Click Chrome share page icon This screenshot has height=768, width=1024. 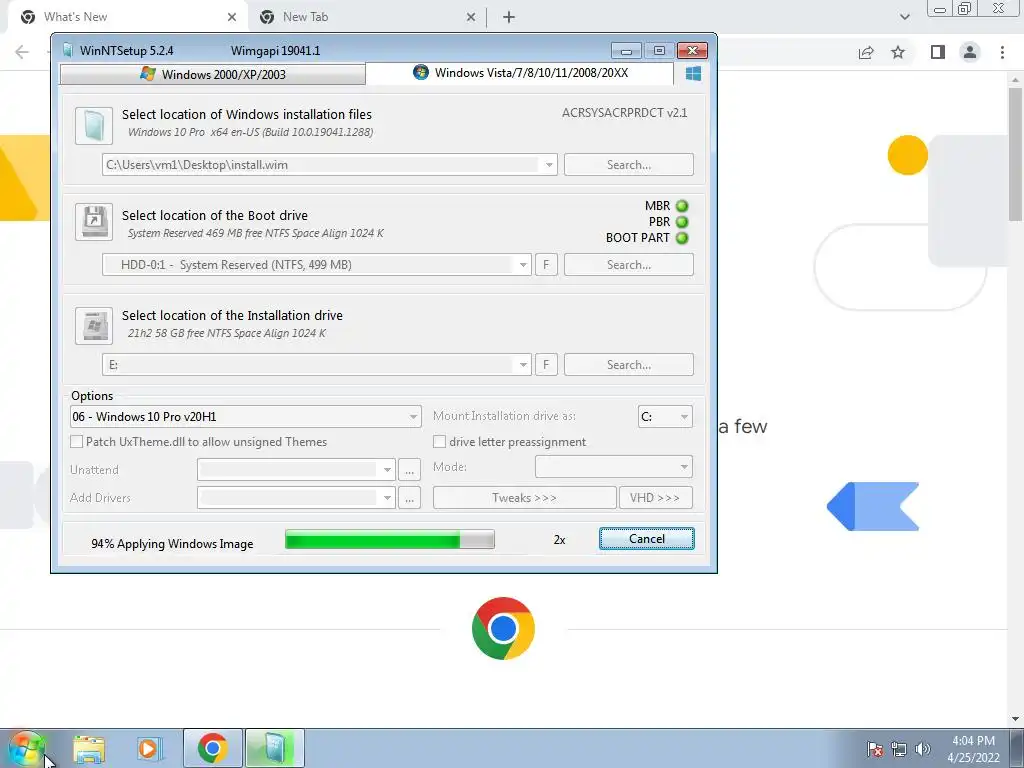[x=866, y=52]
